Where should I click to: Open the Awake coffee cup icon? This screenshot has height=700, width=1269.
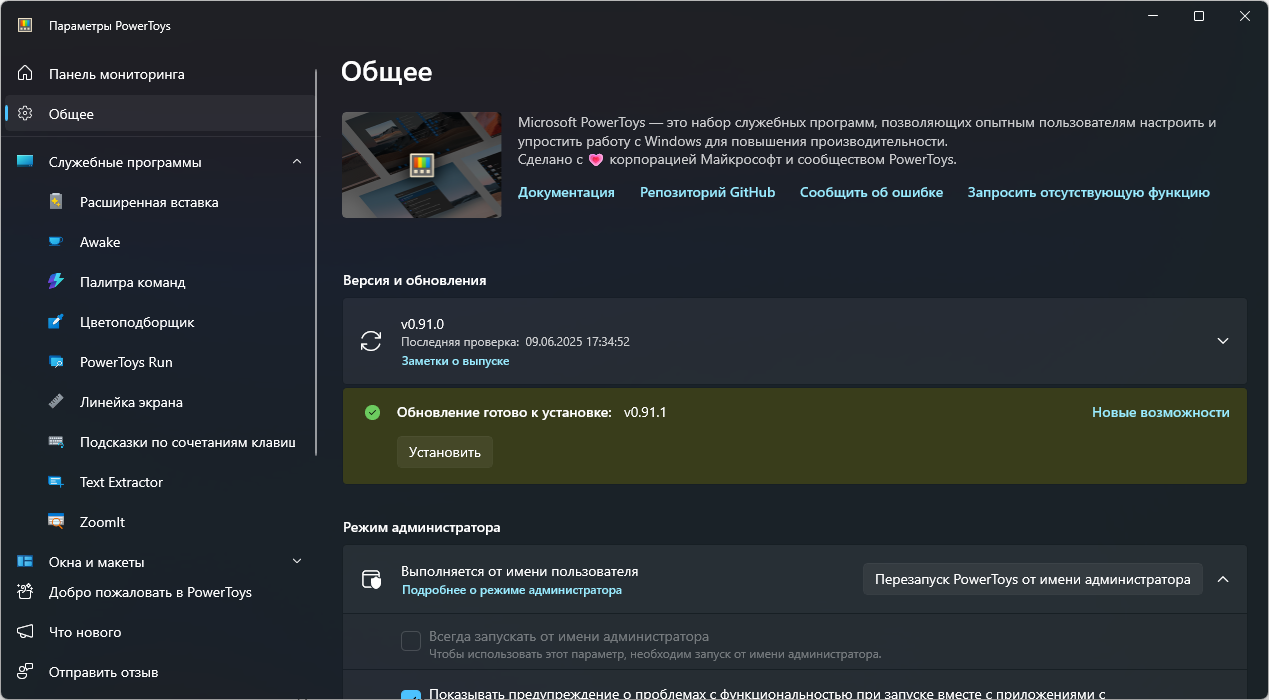click(x=56, y=242)
